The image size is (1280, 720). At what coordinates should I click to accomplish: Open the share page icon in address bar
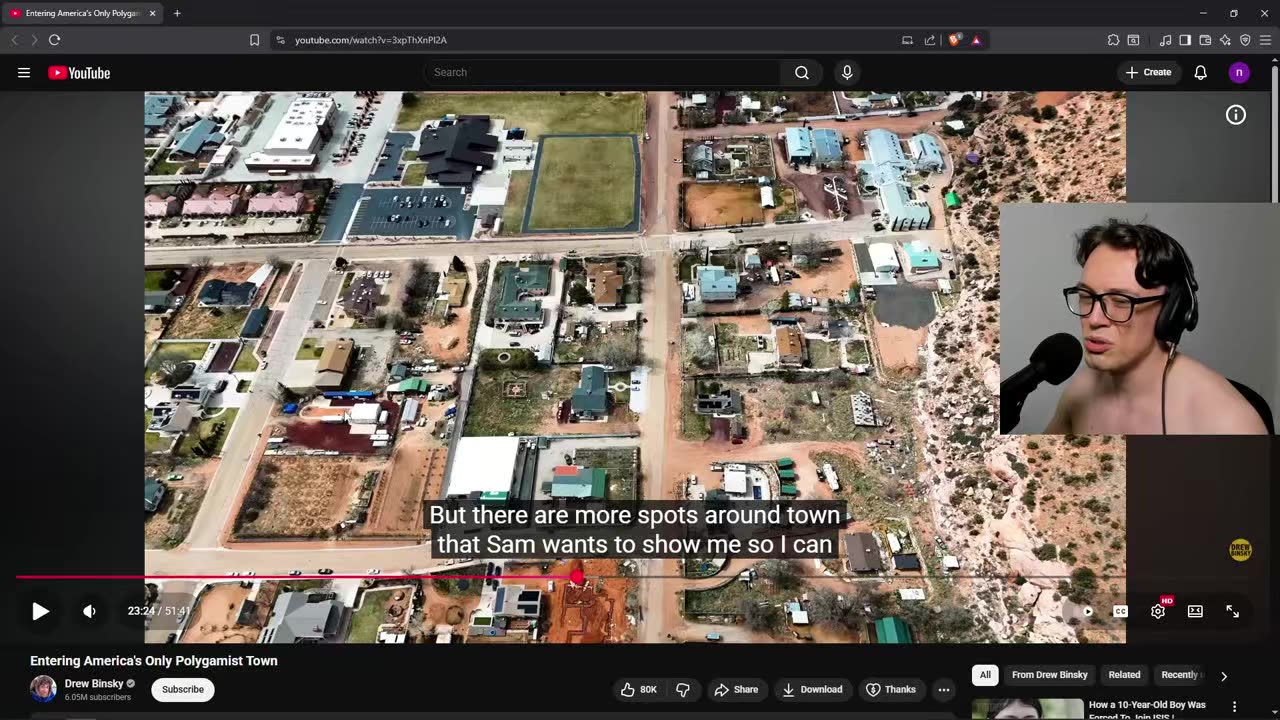[x=930, y=40]
